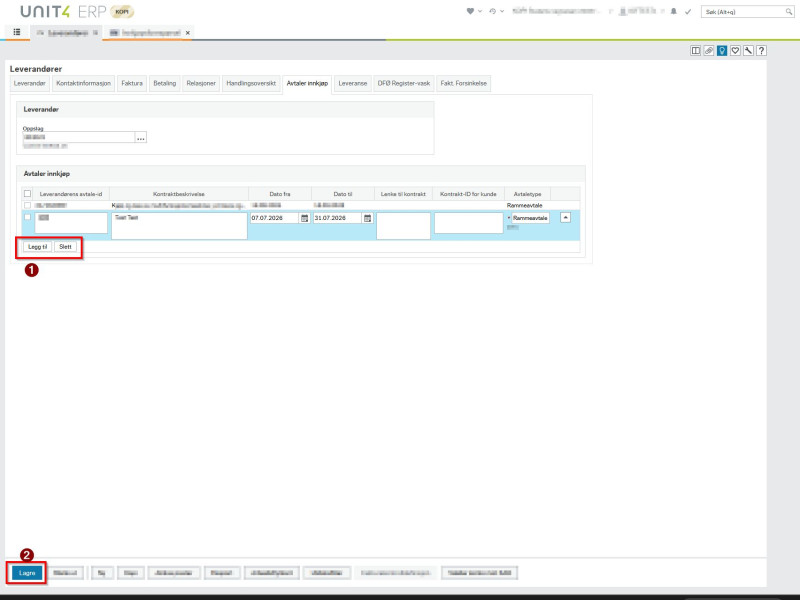
Task: Open the Dato fra calendar picker
Action: (305, 218)
